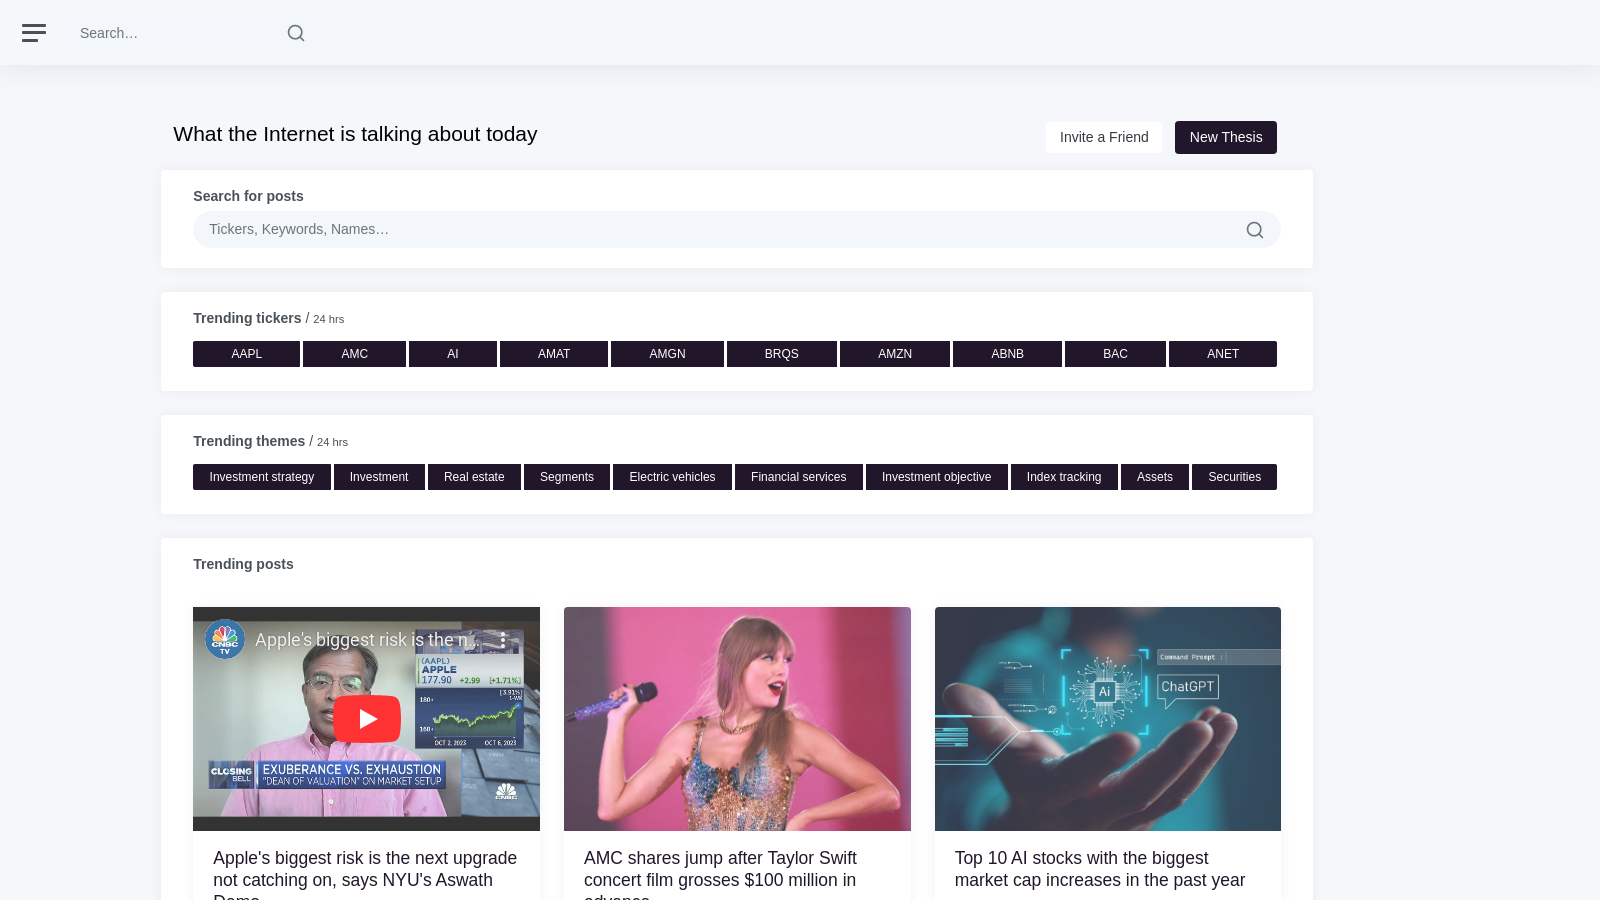Click the top bar search magnifier icon
1600x900 pixels.
pos(296,33)
